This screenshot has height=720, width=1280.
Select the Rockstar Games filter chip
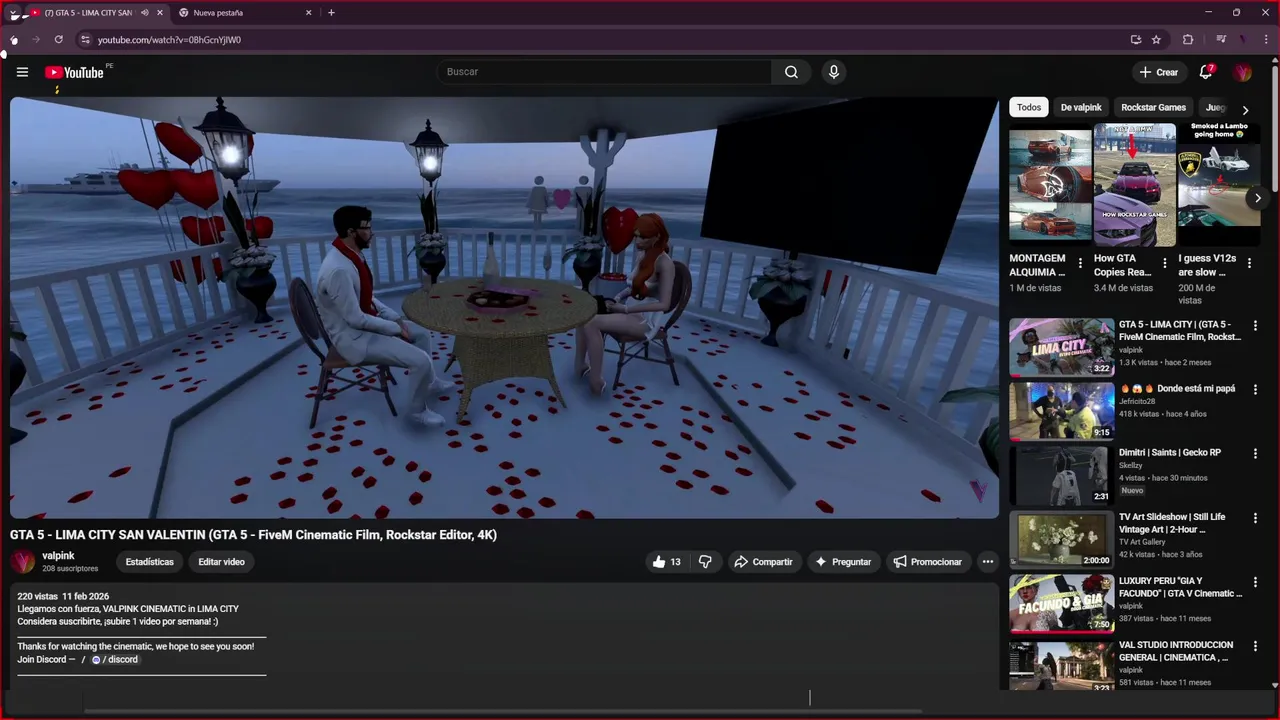click(x=1153, y=107)
